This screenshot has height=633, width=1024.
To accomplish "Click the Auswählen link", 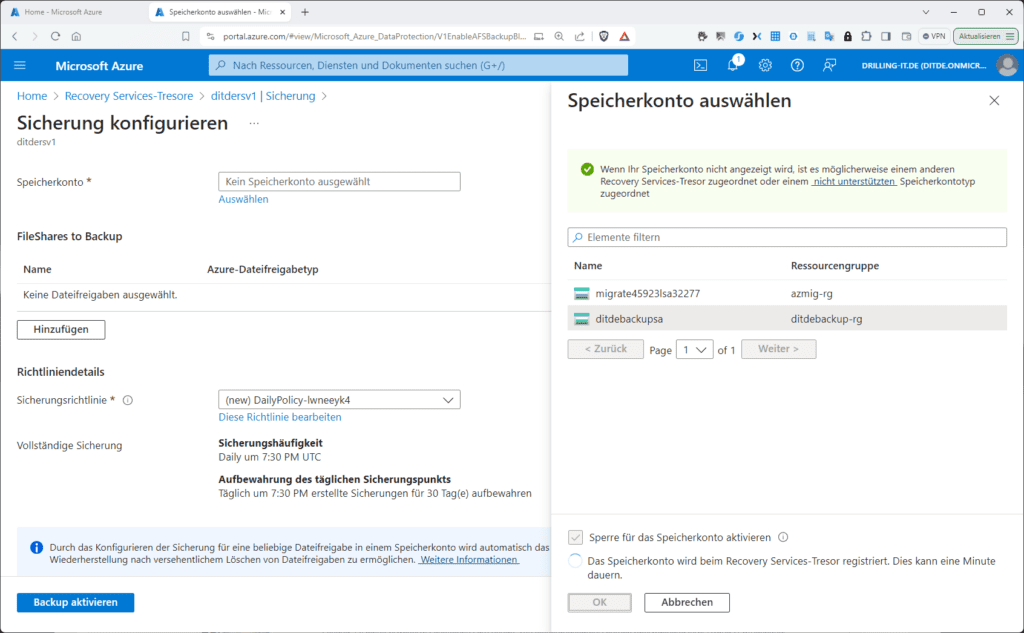I will pos(244,199).
